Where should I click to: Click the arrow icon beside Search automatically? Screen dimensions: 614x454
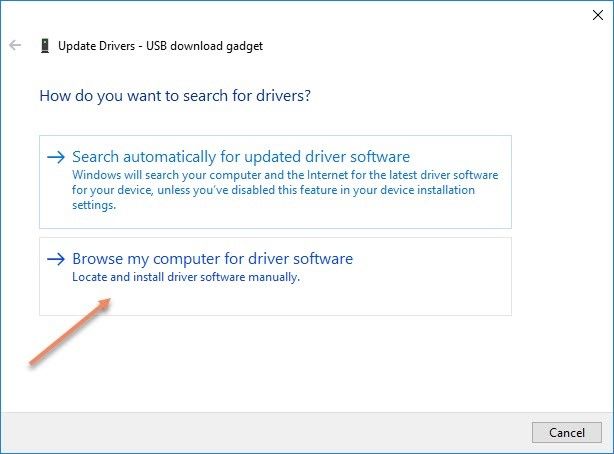click(56, 157)
